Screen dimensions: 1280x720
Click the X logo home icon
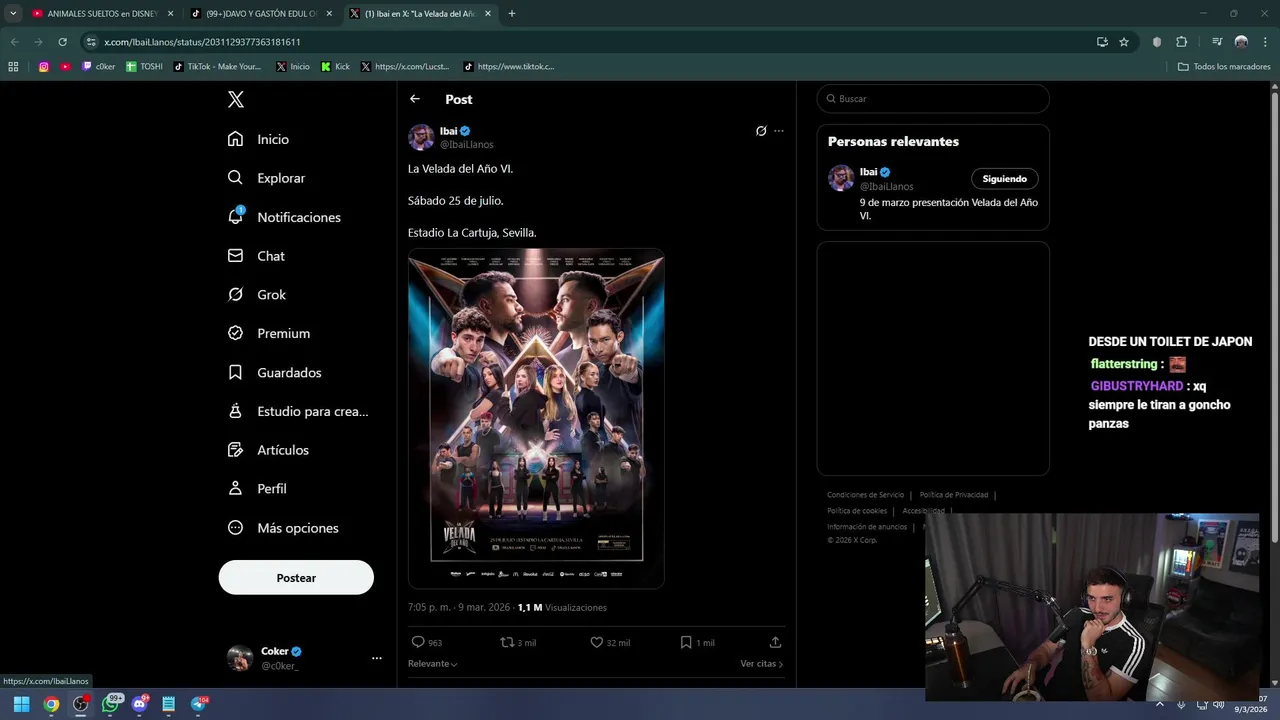click(236, 99)
